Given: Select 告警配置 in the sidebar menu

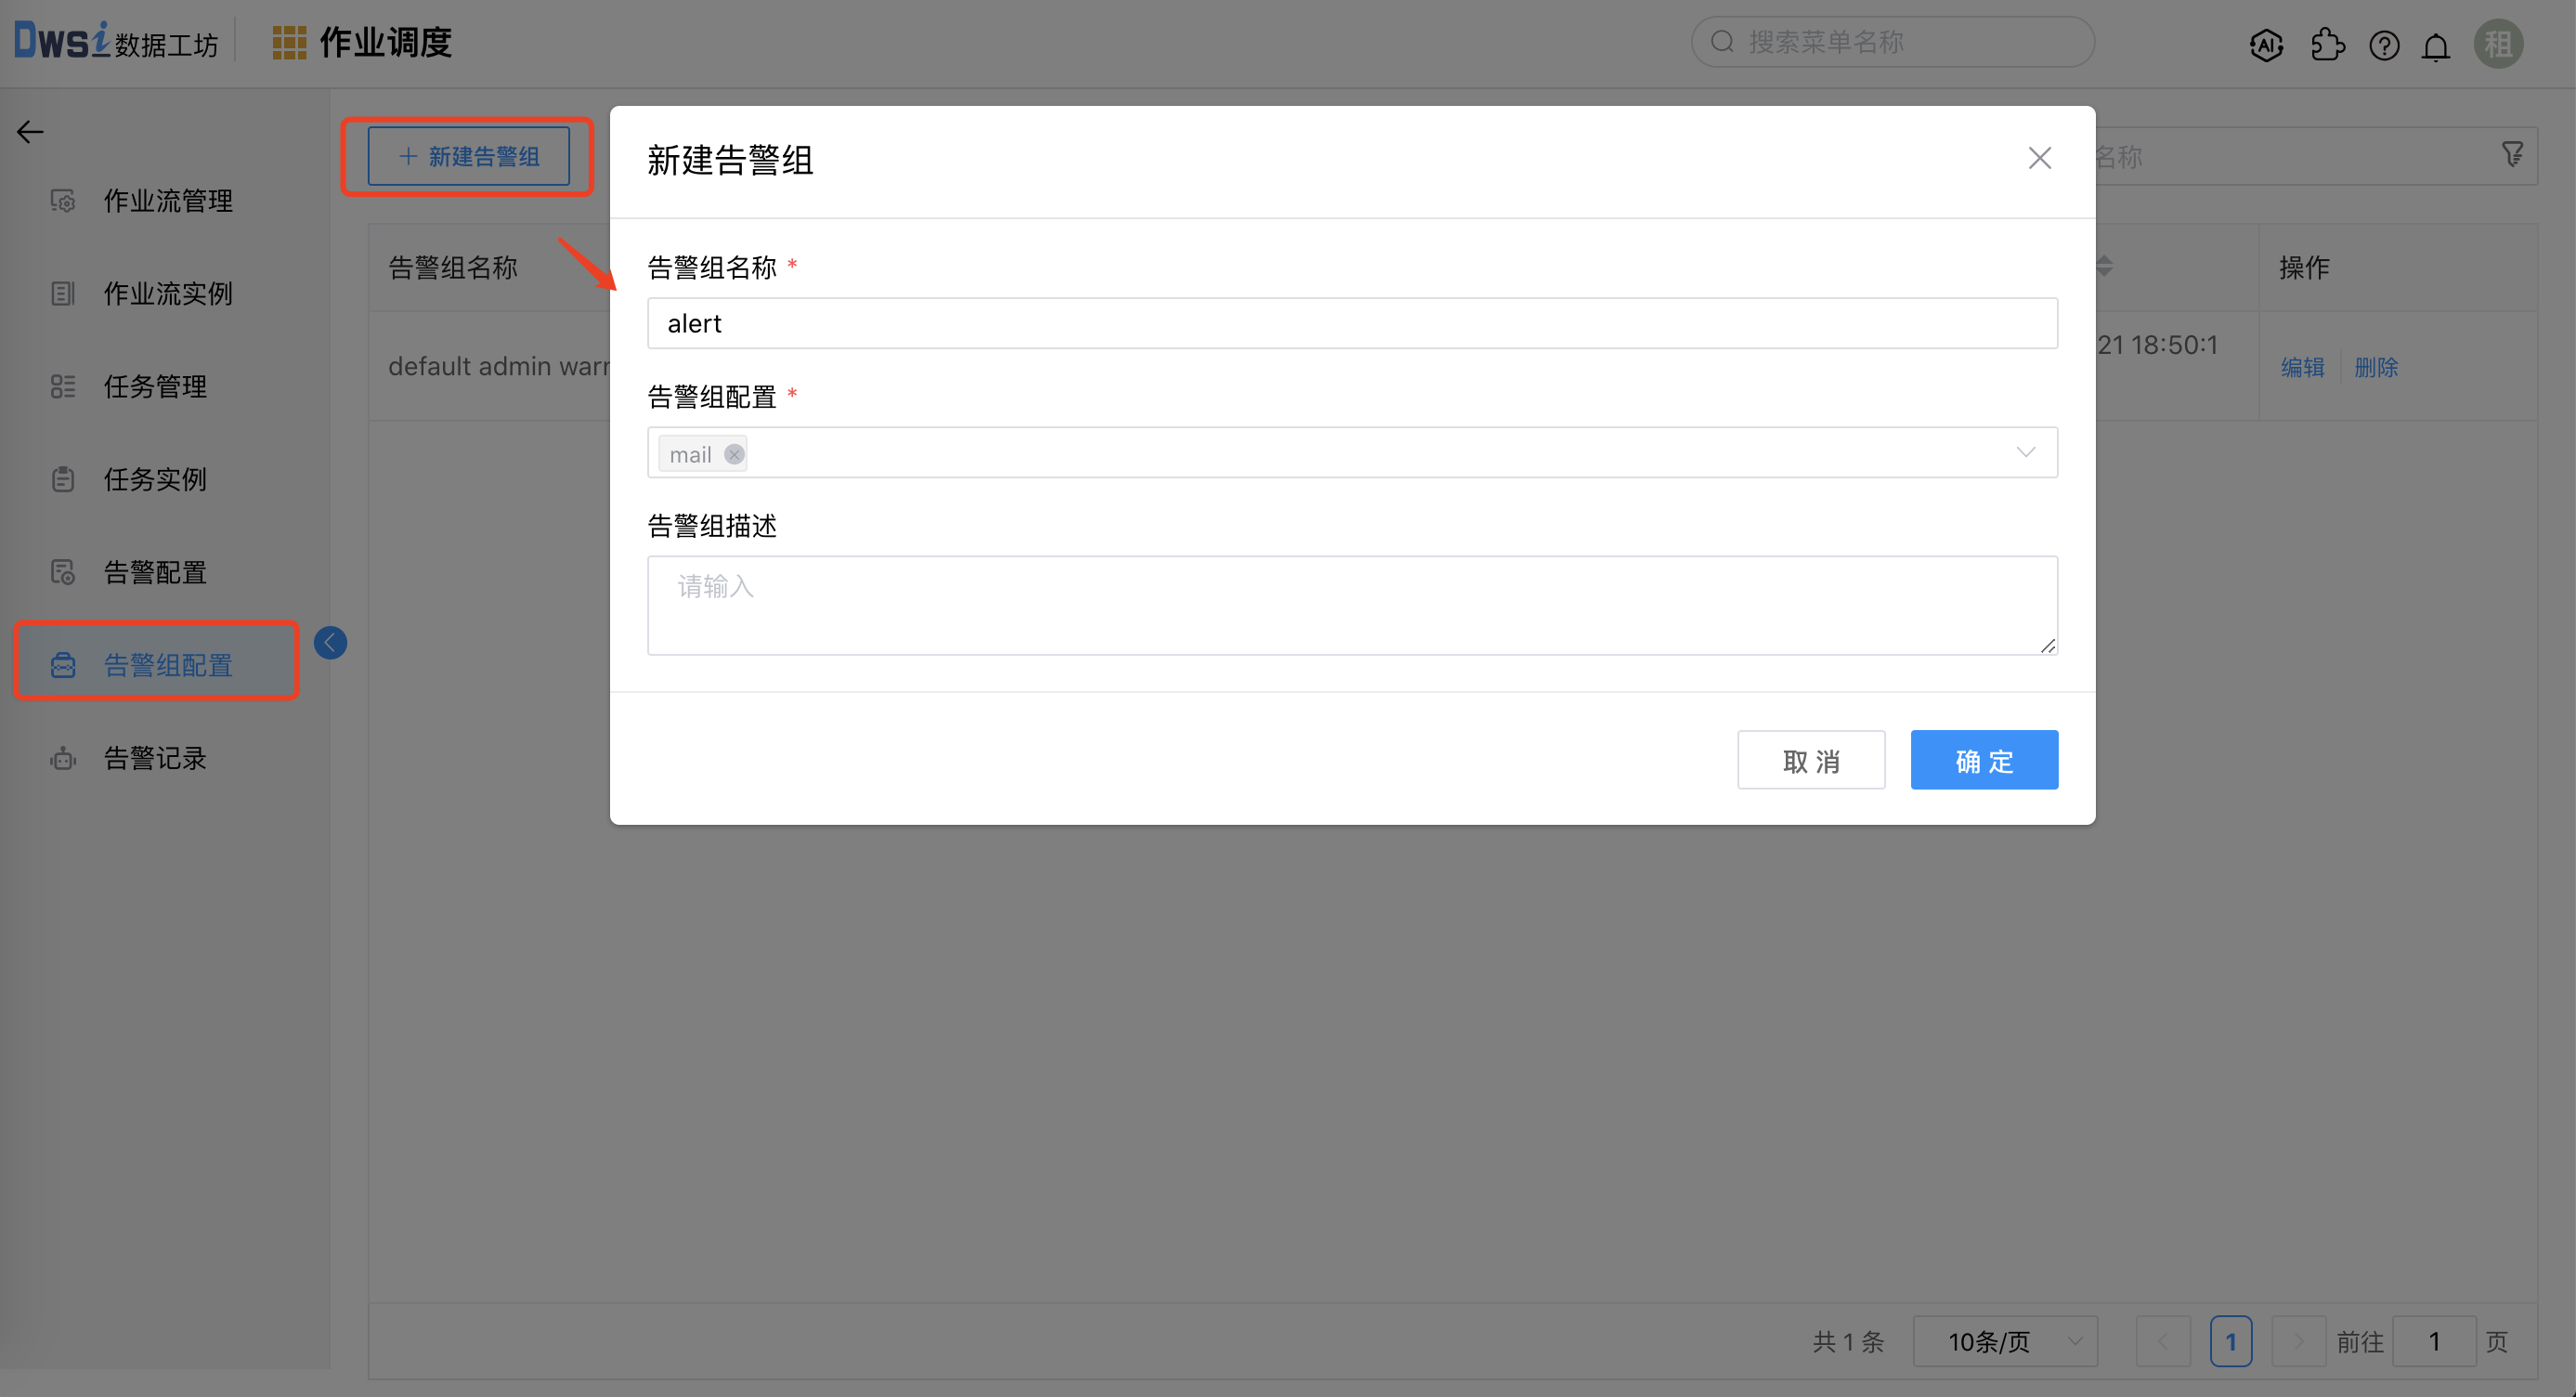Looking at the screenshot, I should [155, 571].
